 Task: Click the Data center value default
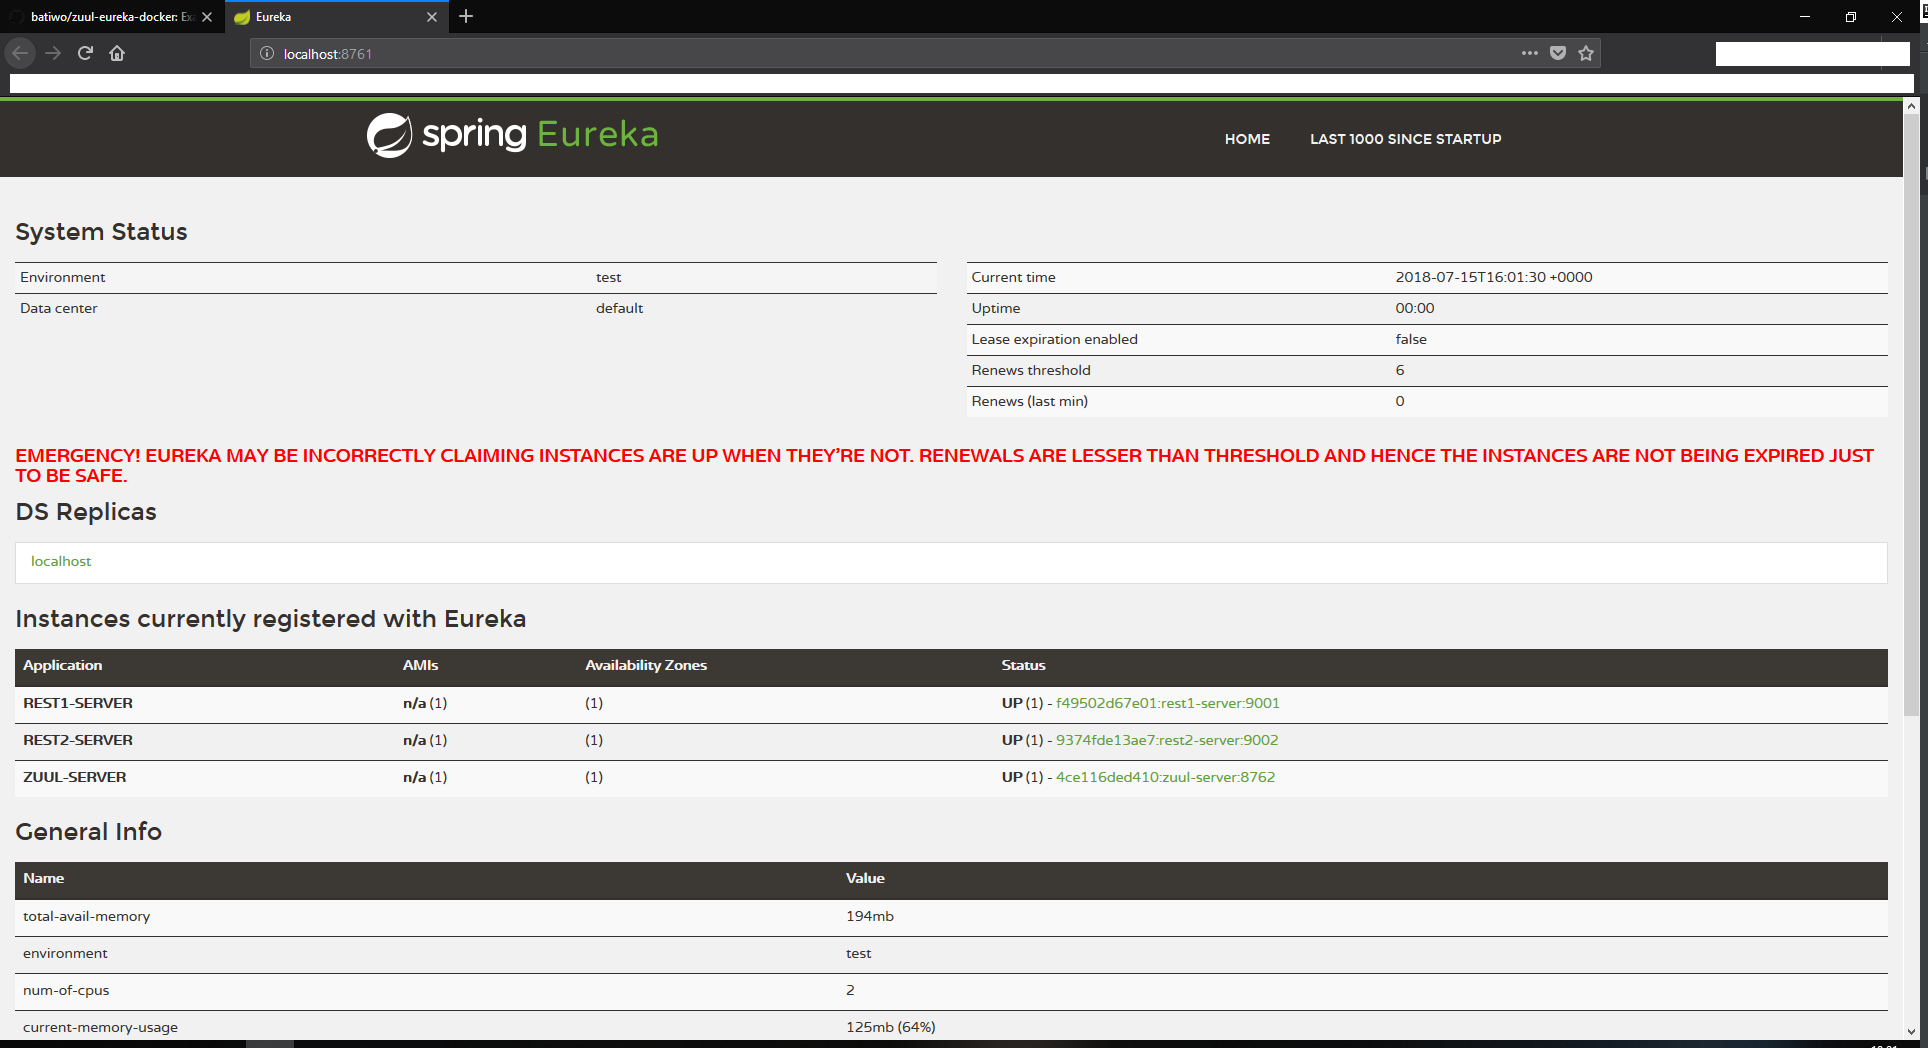click(x=619, y=308)
